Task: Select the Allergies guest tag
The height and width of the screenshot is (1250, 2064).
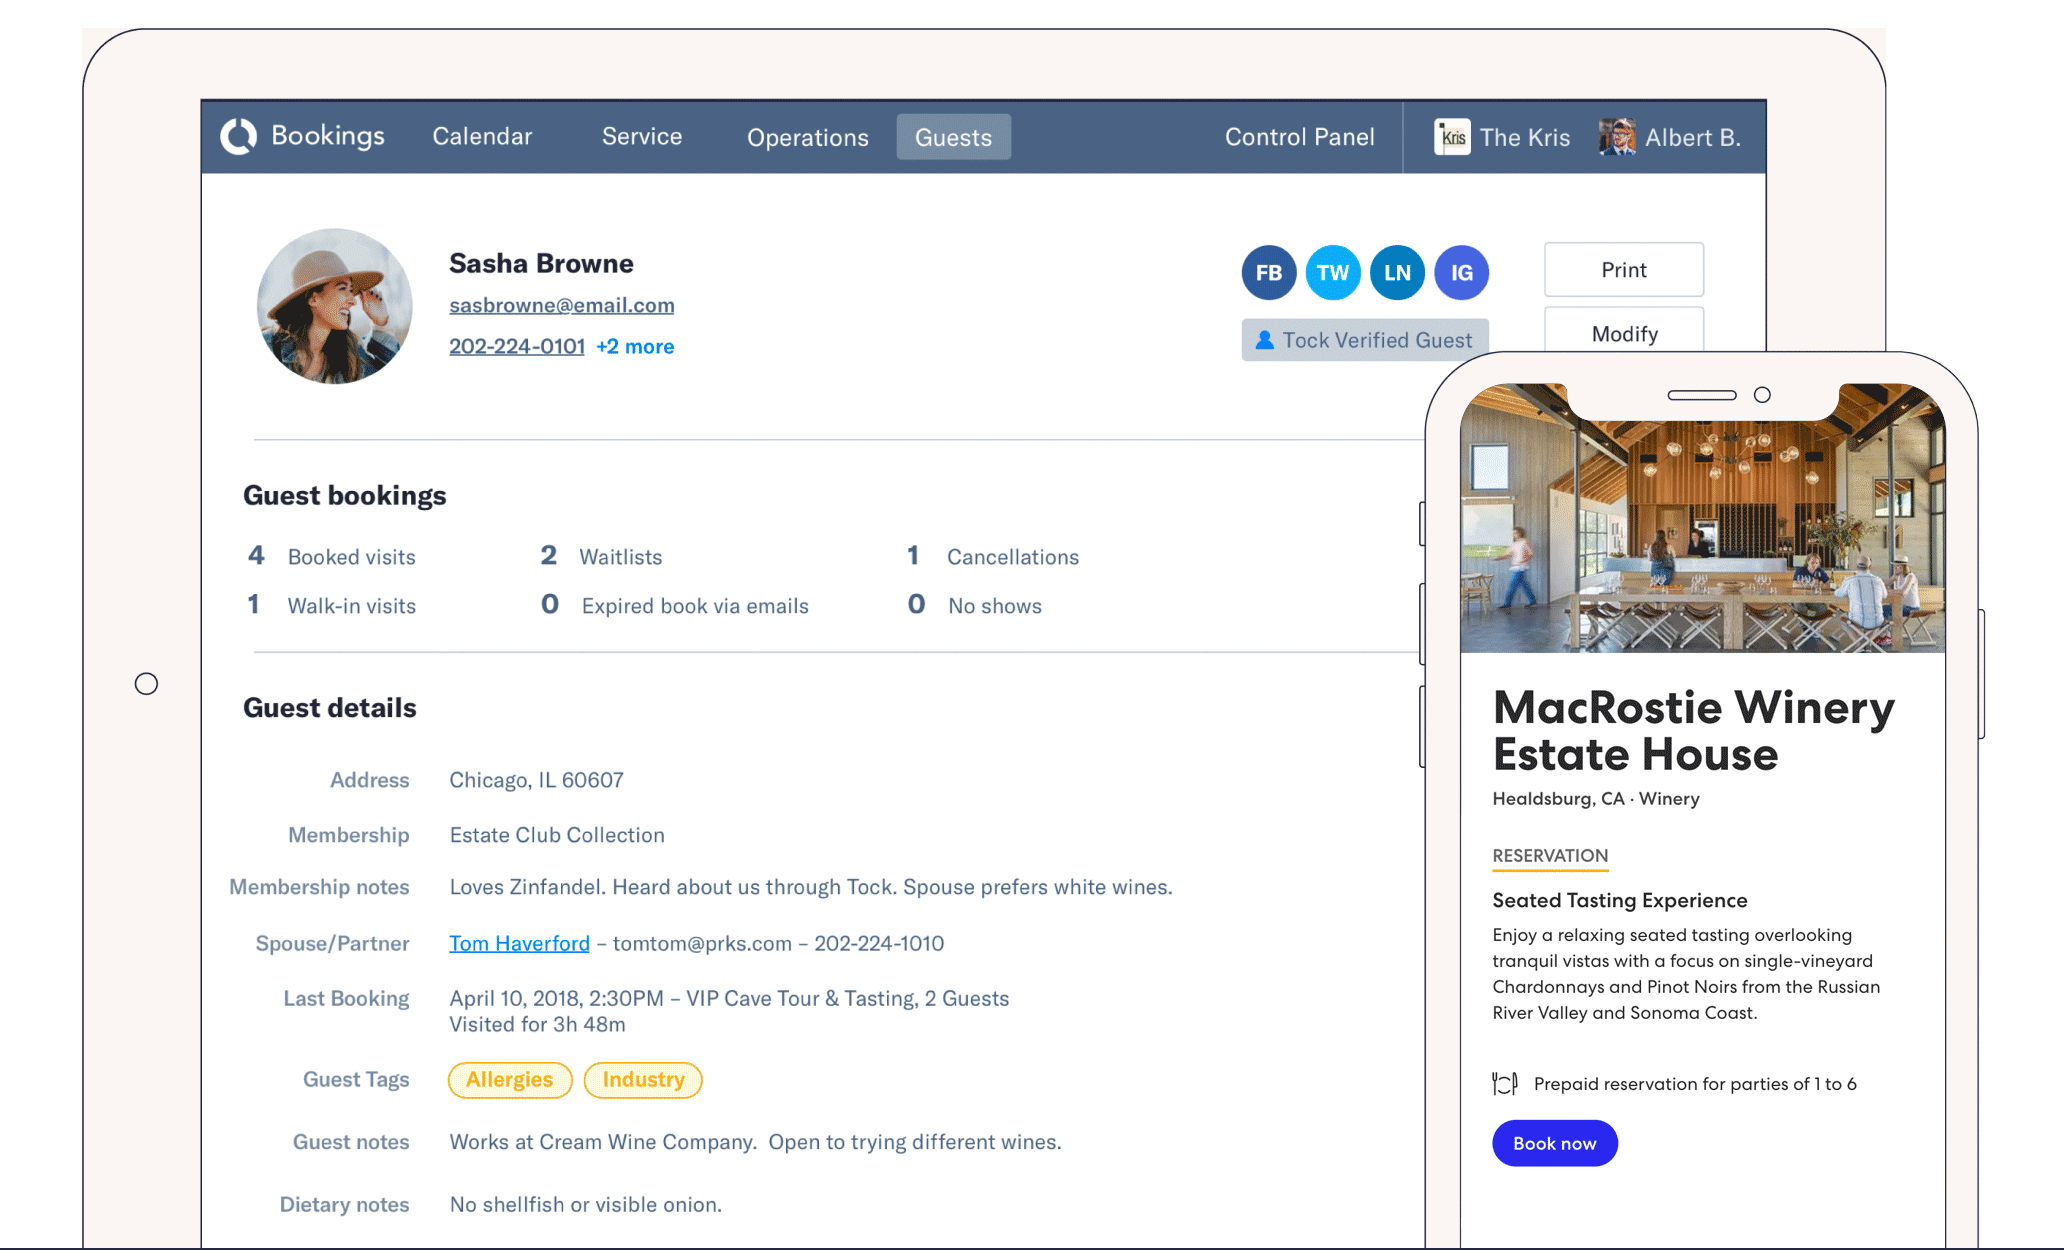Action: (510, 1079)
